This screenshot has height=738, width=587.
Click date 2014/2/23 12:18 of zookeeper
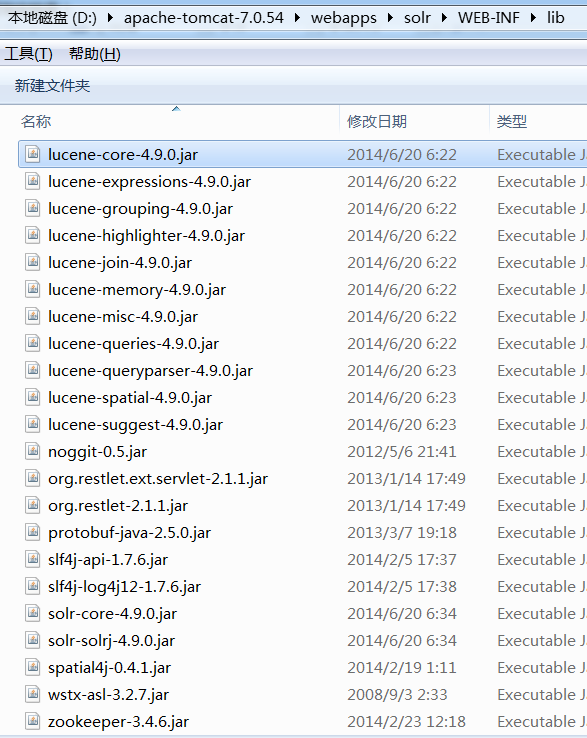coord(406,722)
